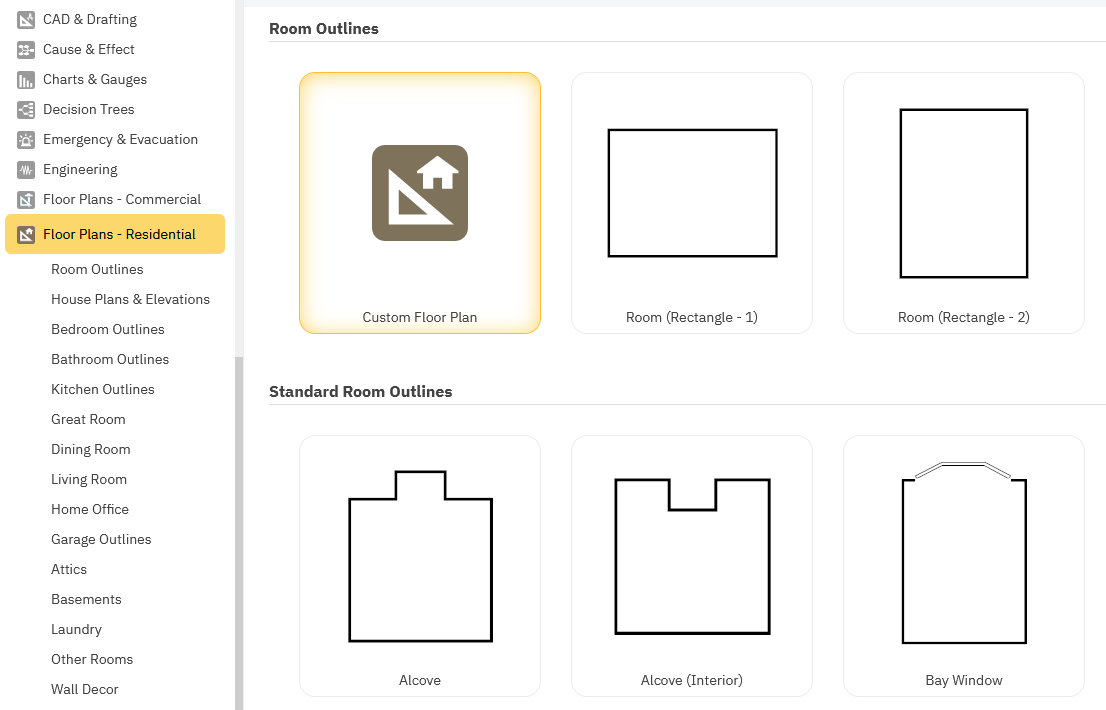Select the Room (Rectangle - 1) template
Viewport: 1106px width, 710px height.
[x=692, y=202]
